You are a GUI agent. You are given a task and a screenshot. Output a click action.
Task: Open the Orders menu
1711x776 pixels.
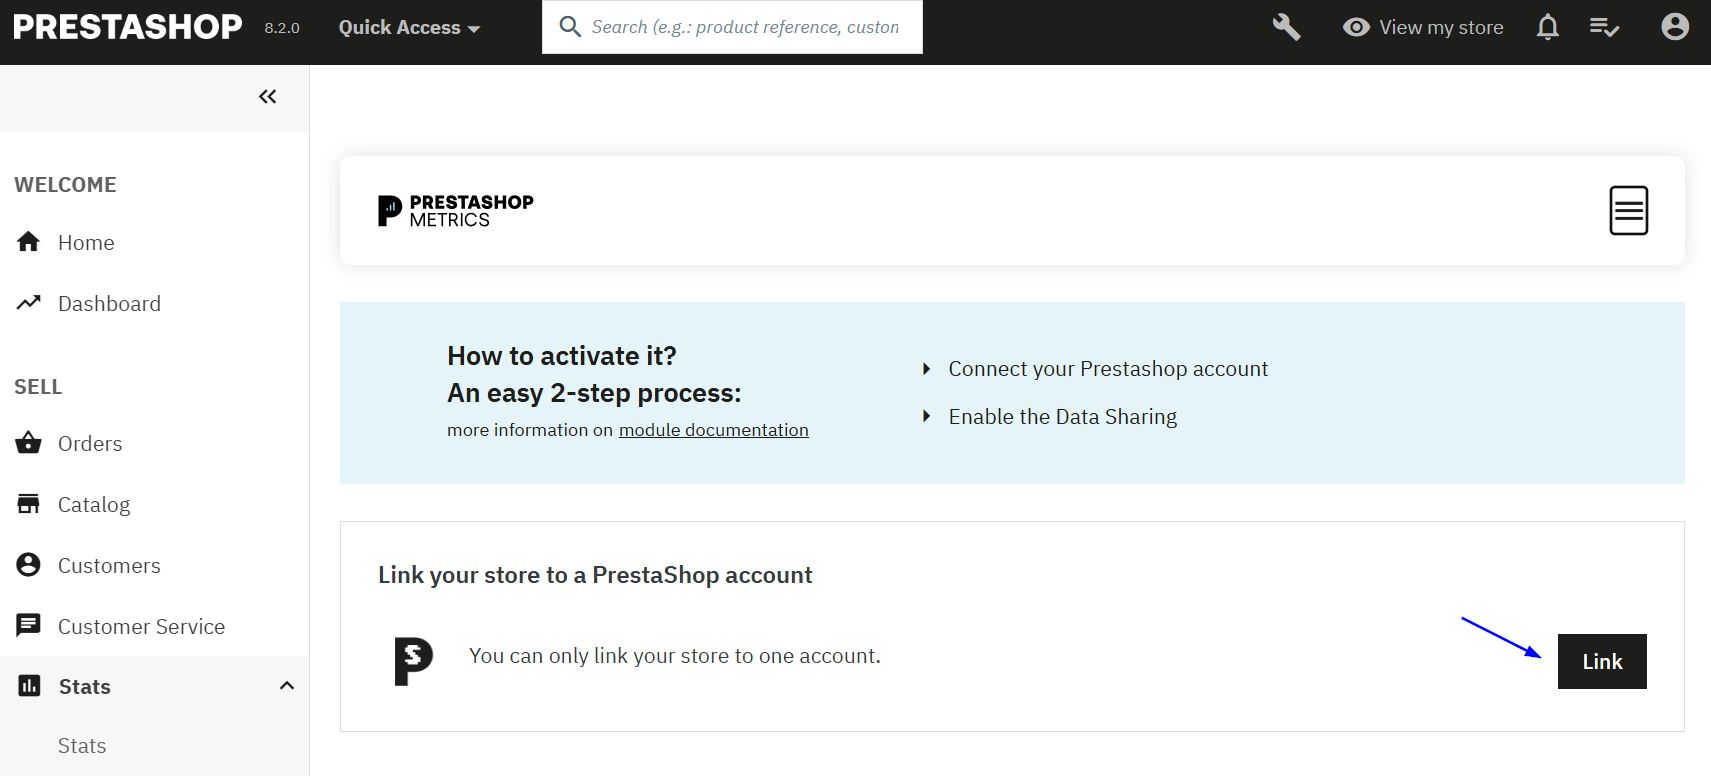[x=90, y=443]
